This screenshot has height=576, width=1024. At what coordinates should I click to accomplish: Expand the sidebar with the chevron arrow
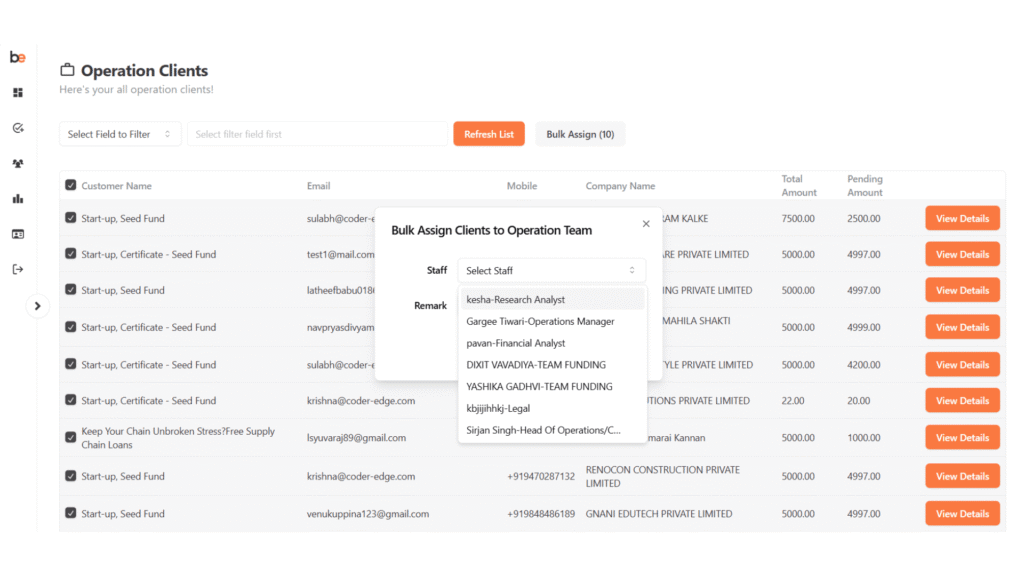38,306
